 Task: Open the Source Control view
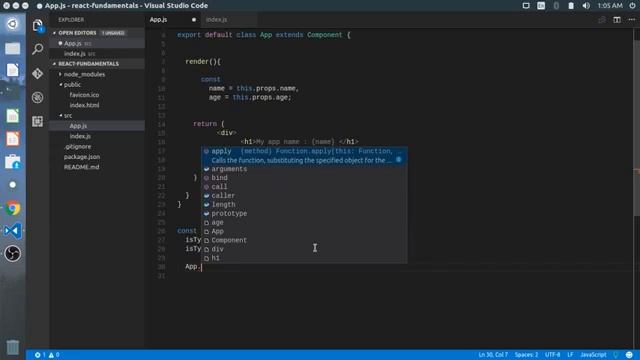[x=38, y=73]
